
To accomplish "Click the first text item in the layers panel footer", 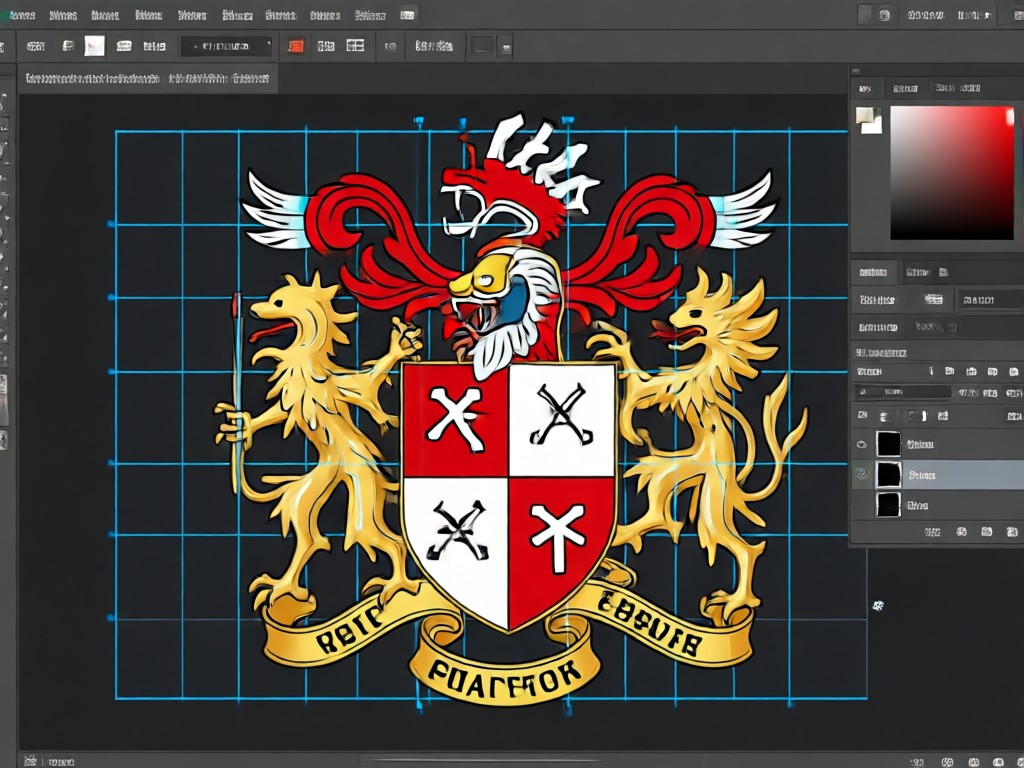I will pos(933,532).
